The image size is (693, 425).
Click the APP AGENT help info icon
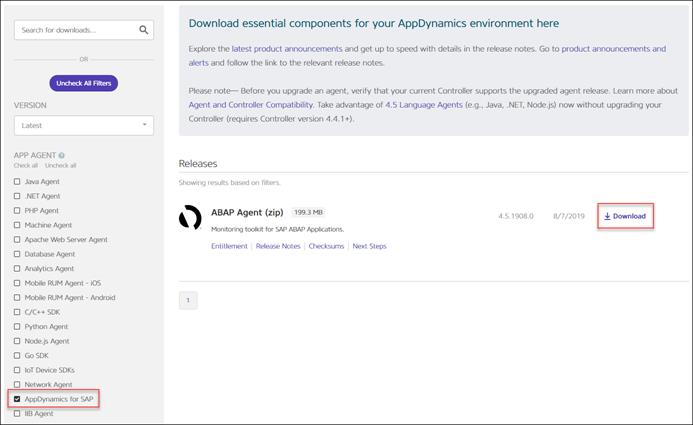pos(61,155)
